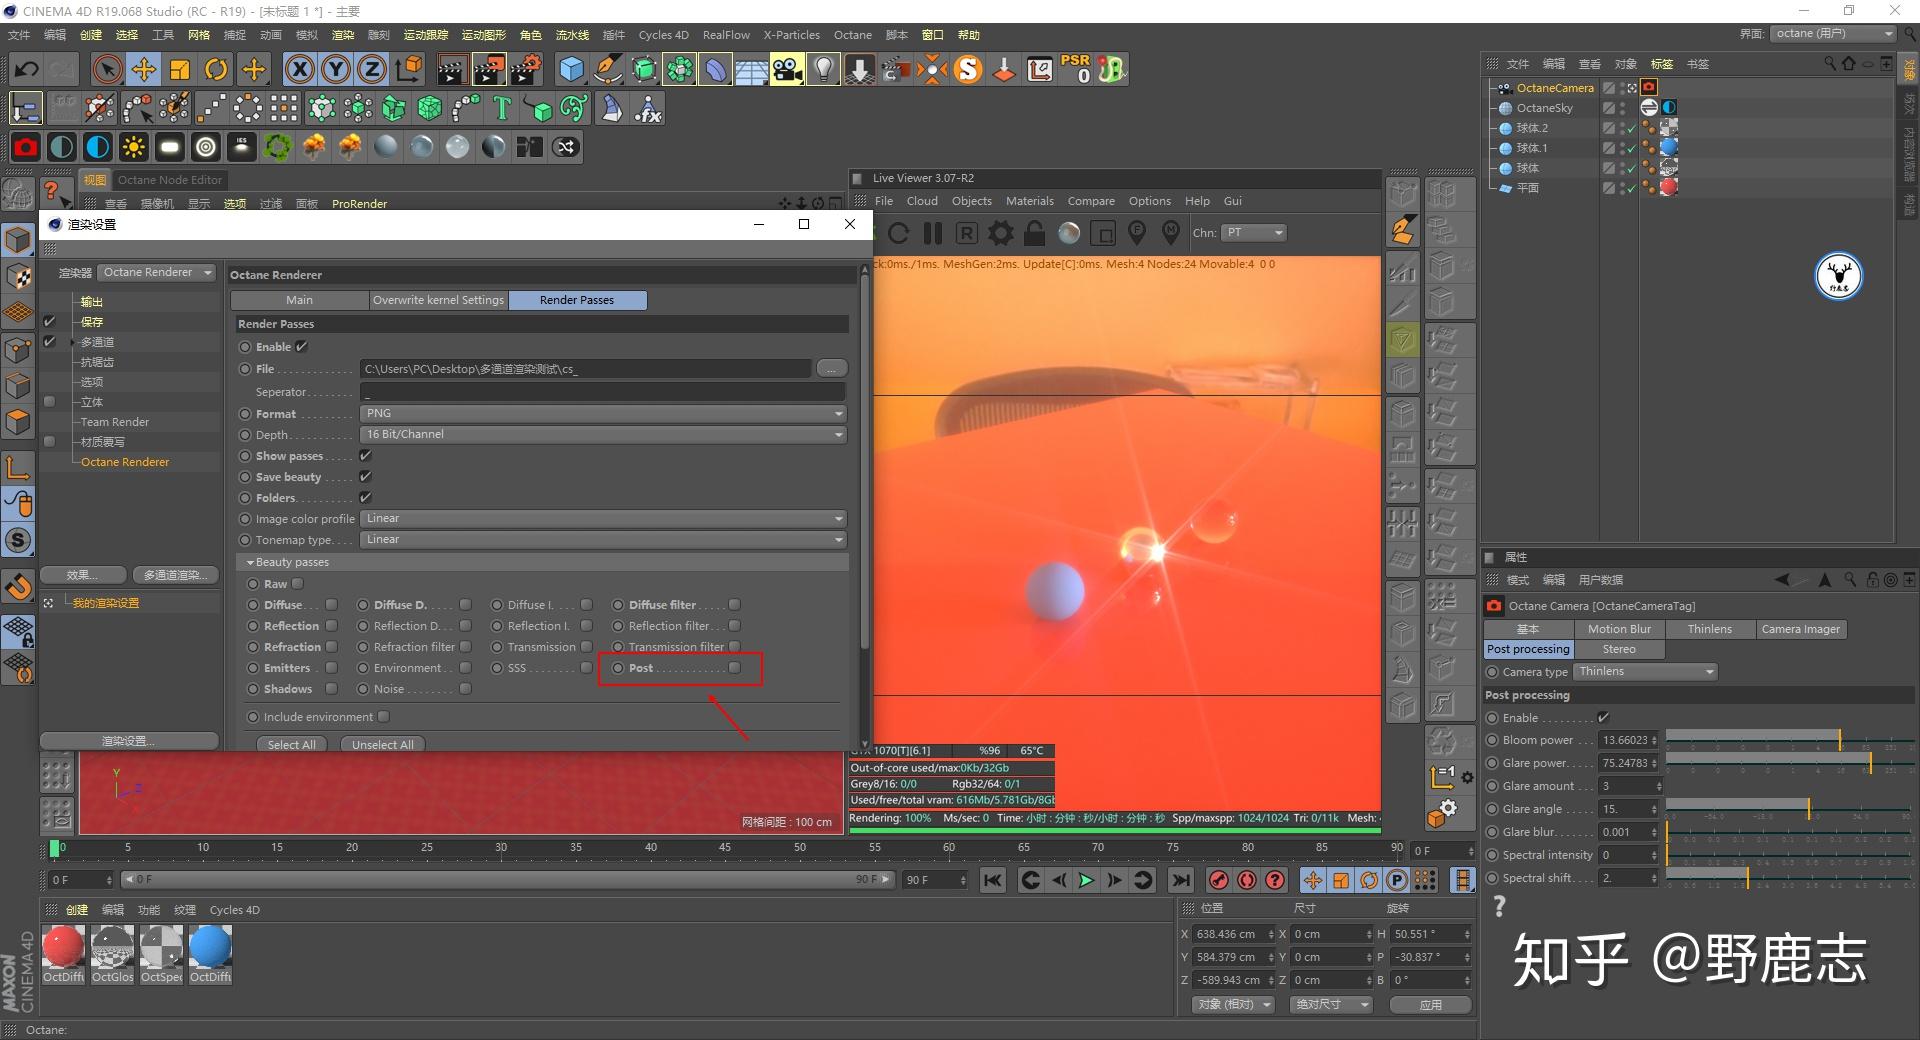The image size is (1920, 1040).
Task: Open the Camera Imager tab
Action: coord(1800,629)
